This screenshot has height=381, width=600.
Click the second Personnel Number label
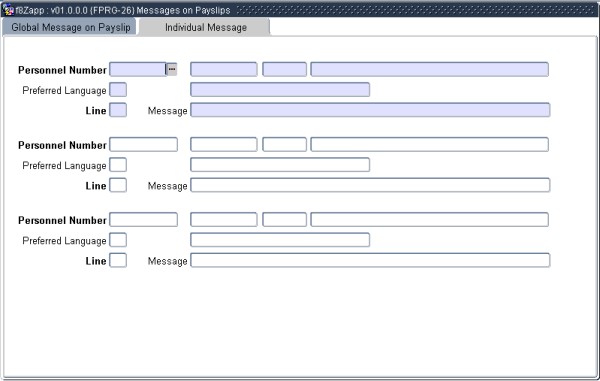(62, 145)
